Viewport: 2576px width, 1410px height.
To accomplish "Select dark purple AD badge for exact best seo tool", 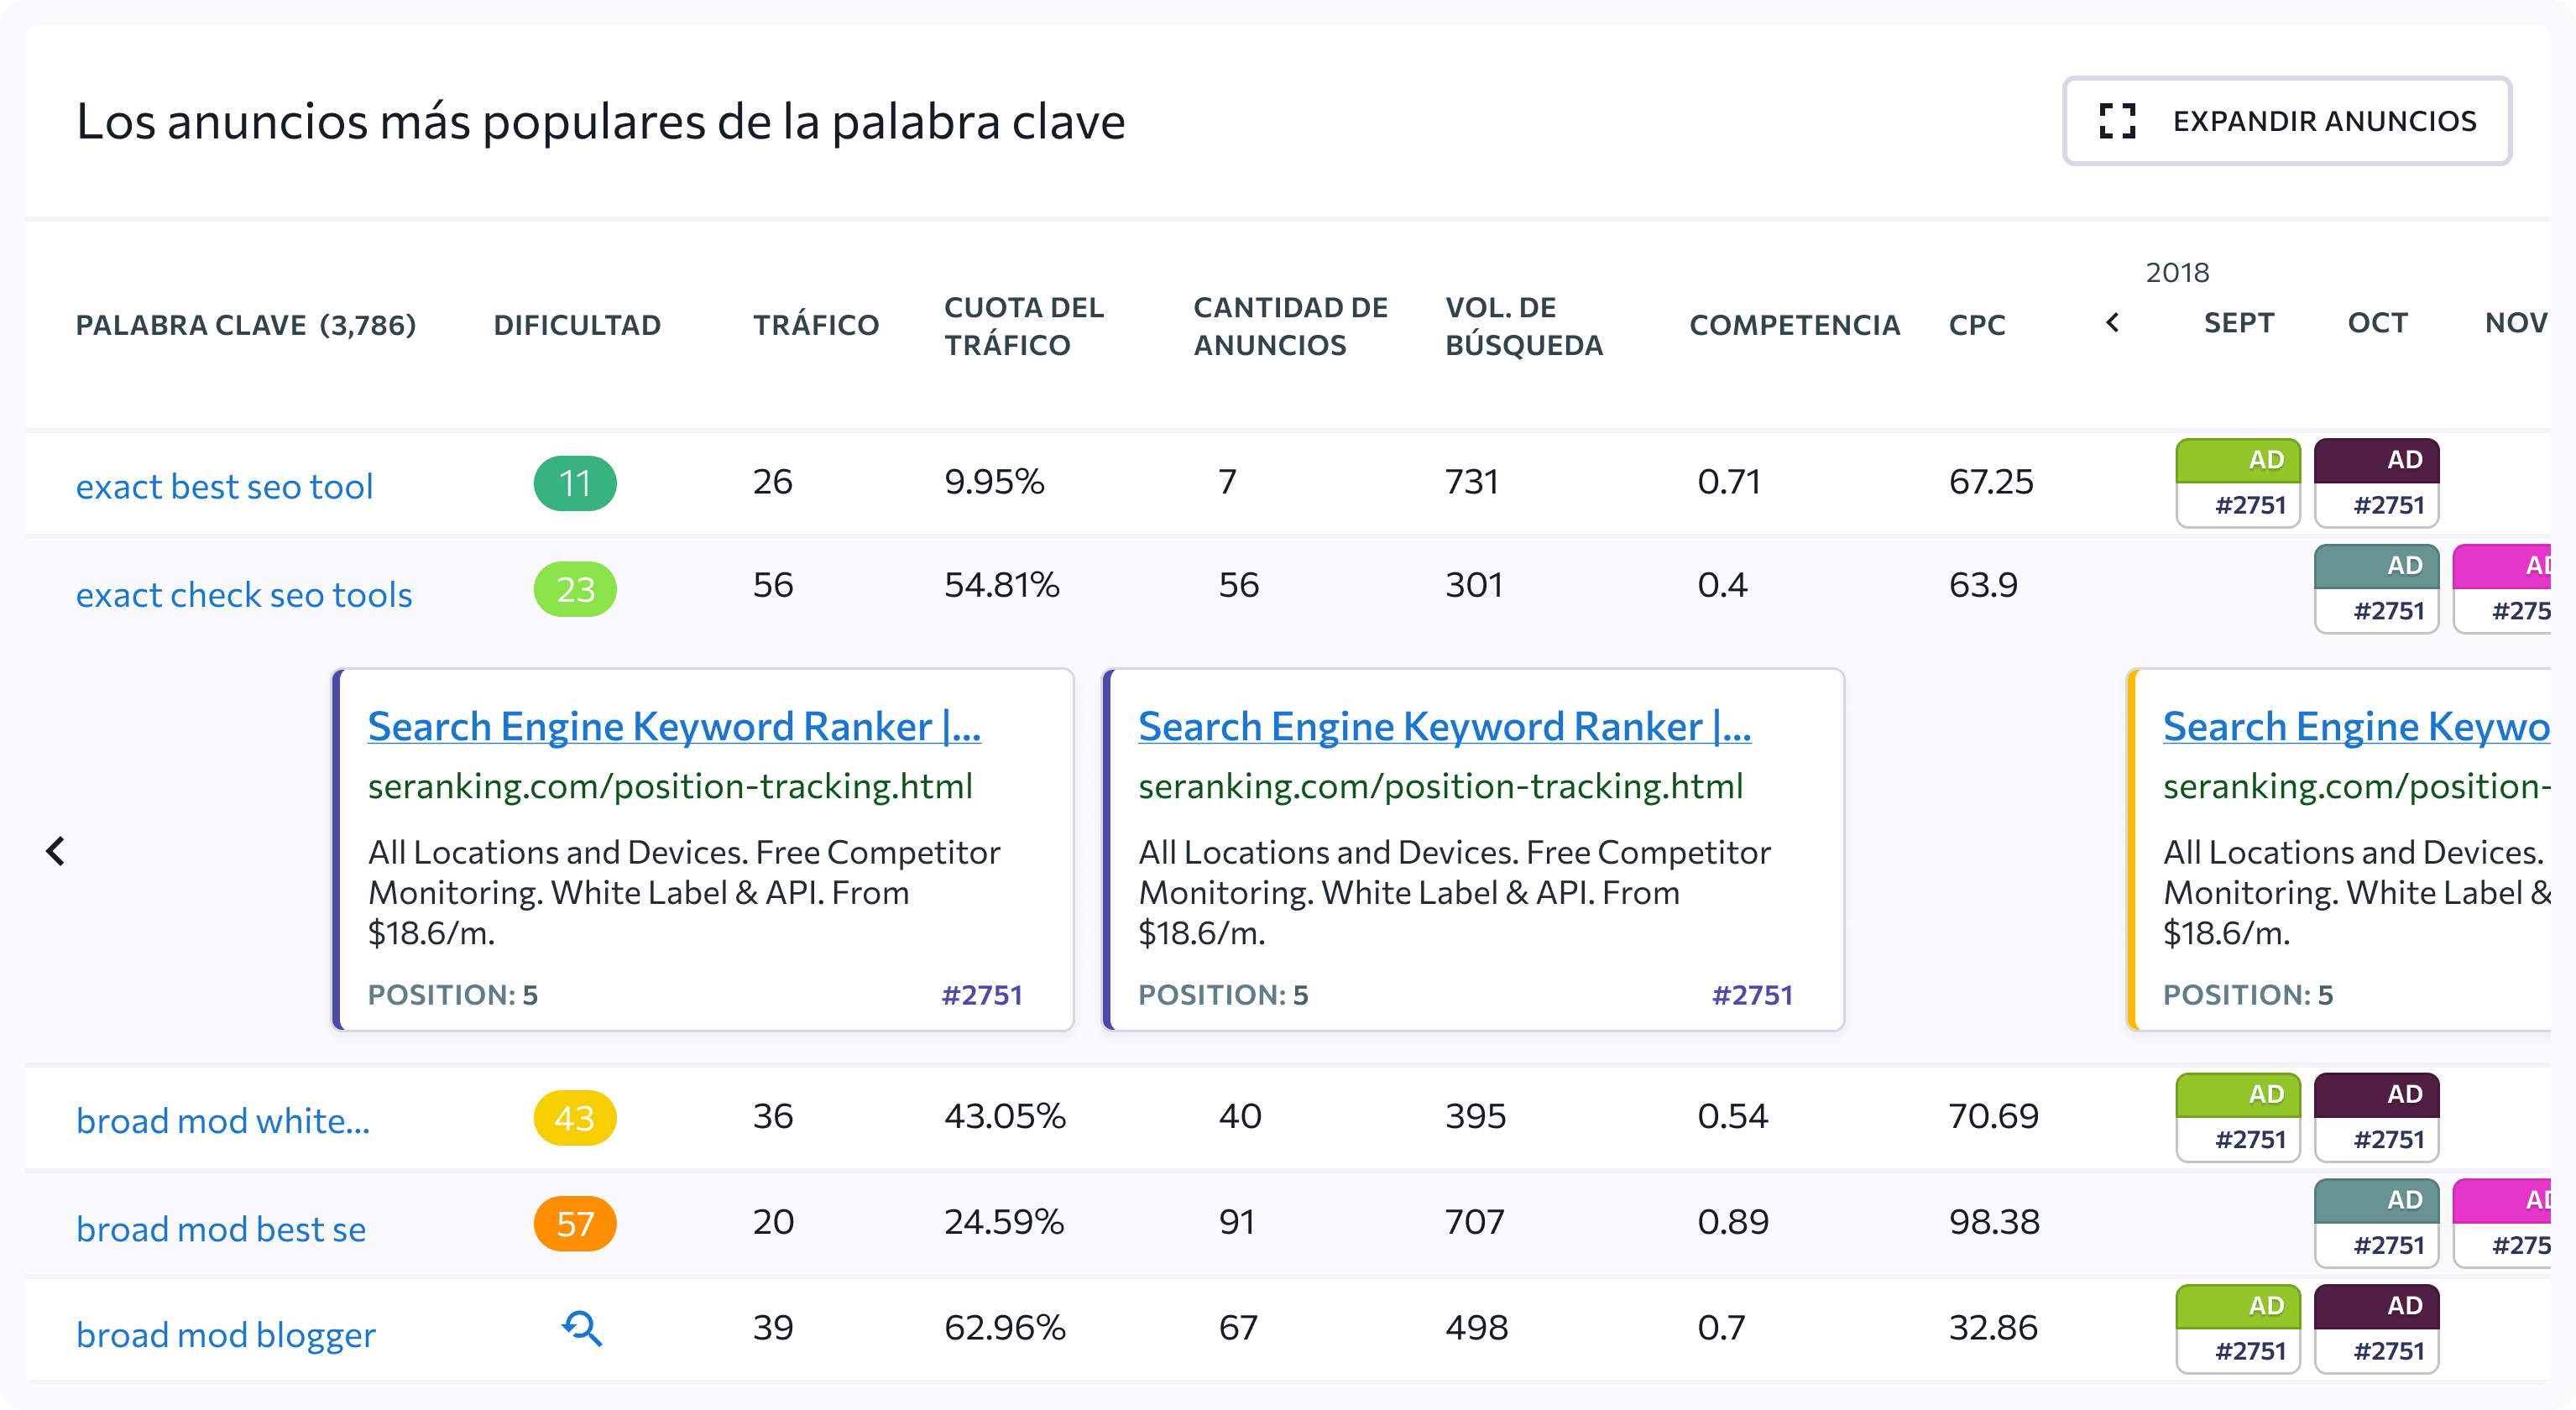I will 2377,483.
